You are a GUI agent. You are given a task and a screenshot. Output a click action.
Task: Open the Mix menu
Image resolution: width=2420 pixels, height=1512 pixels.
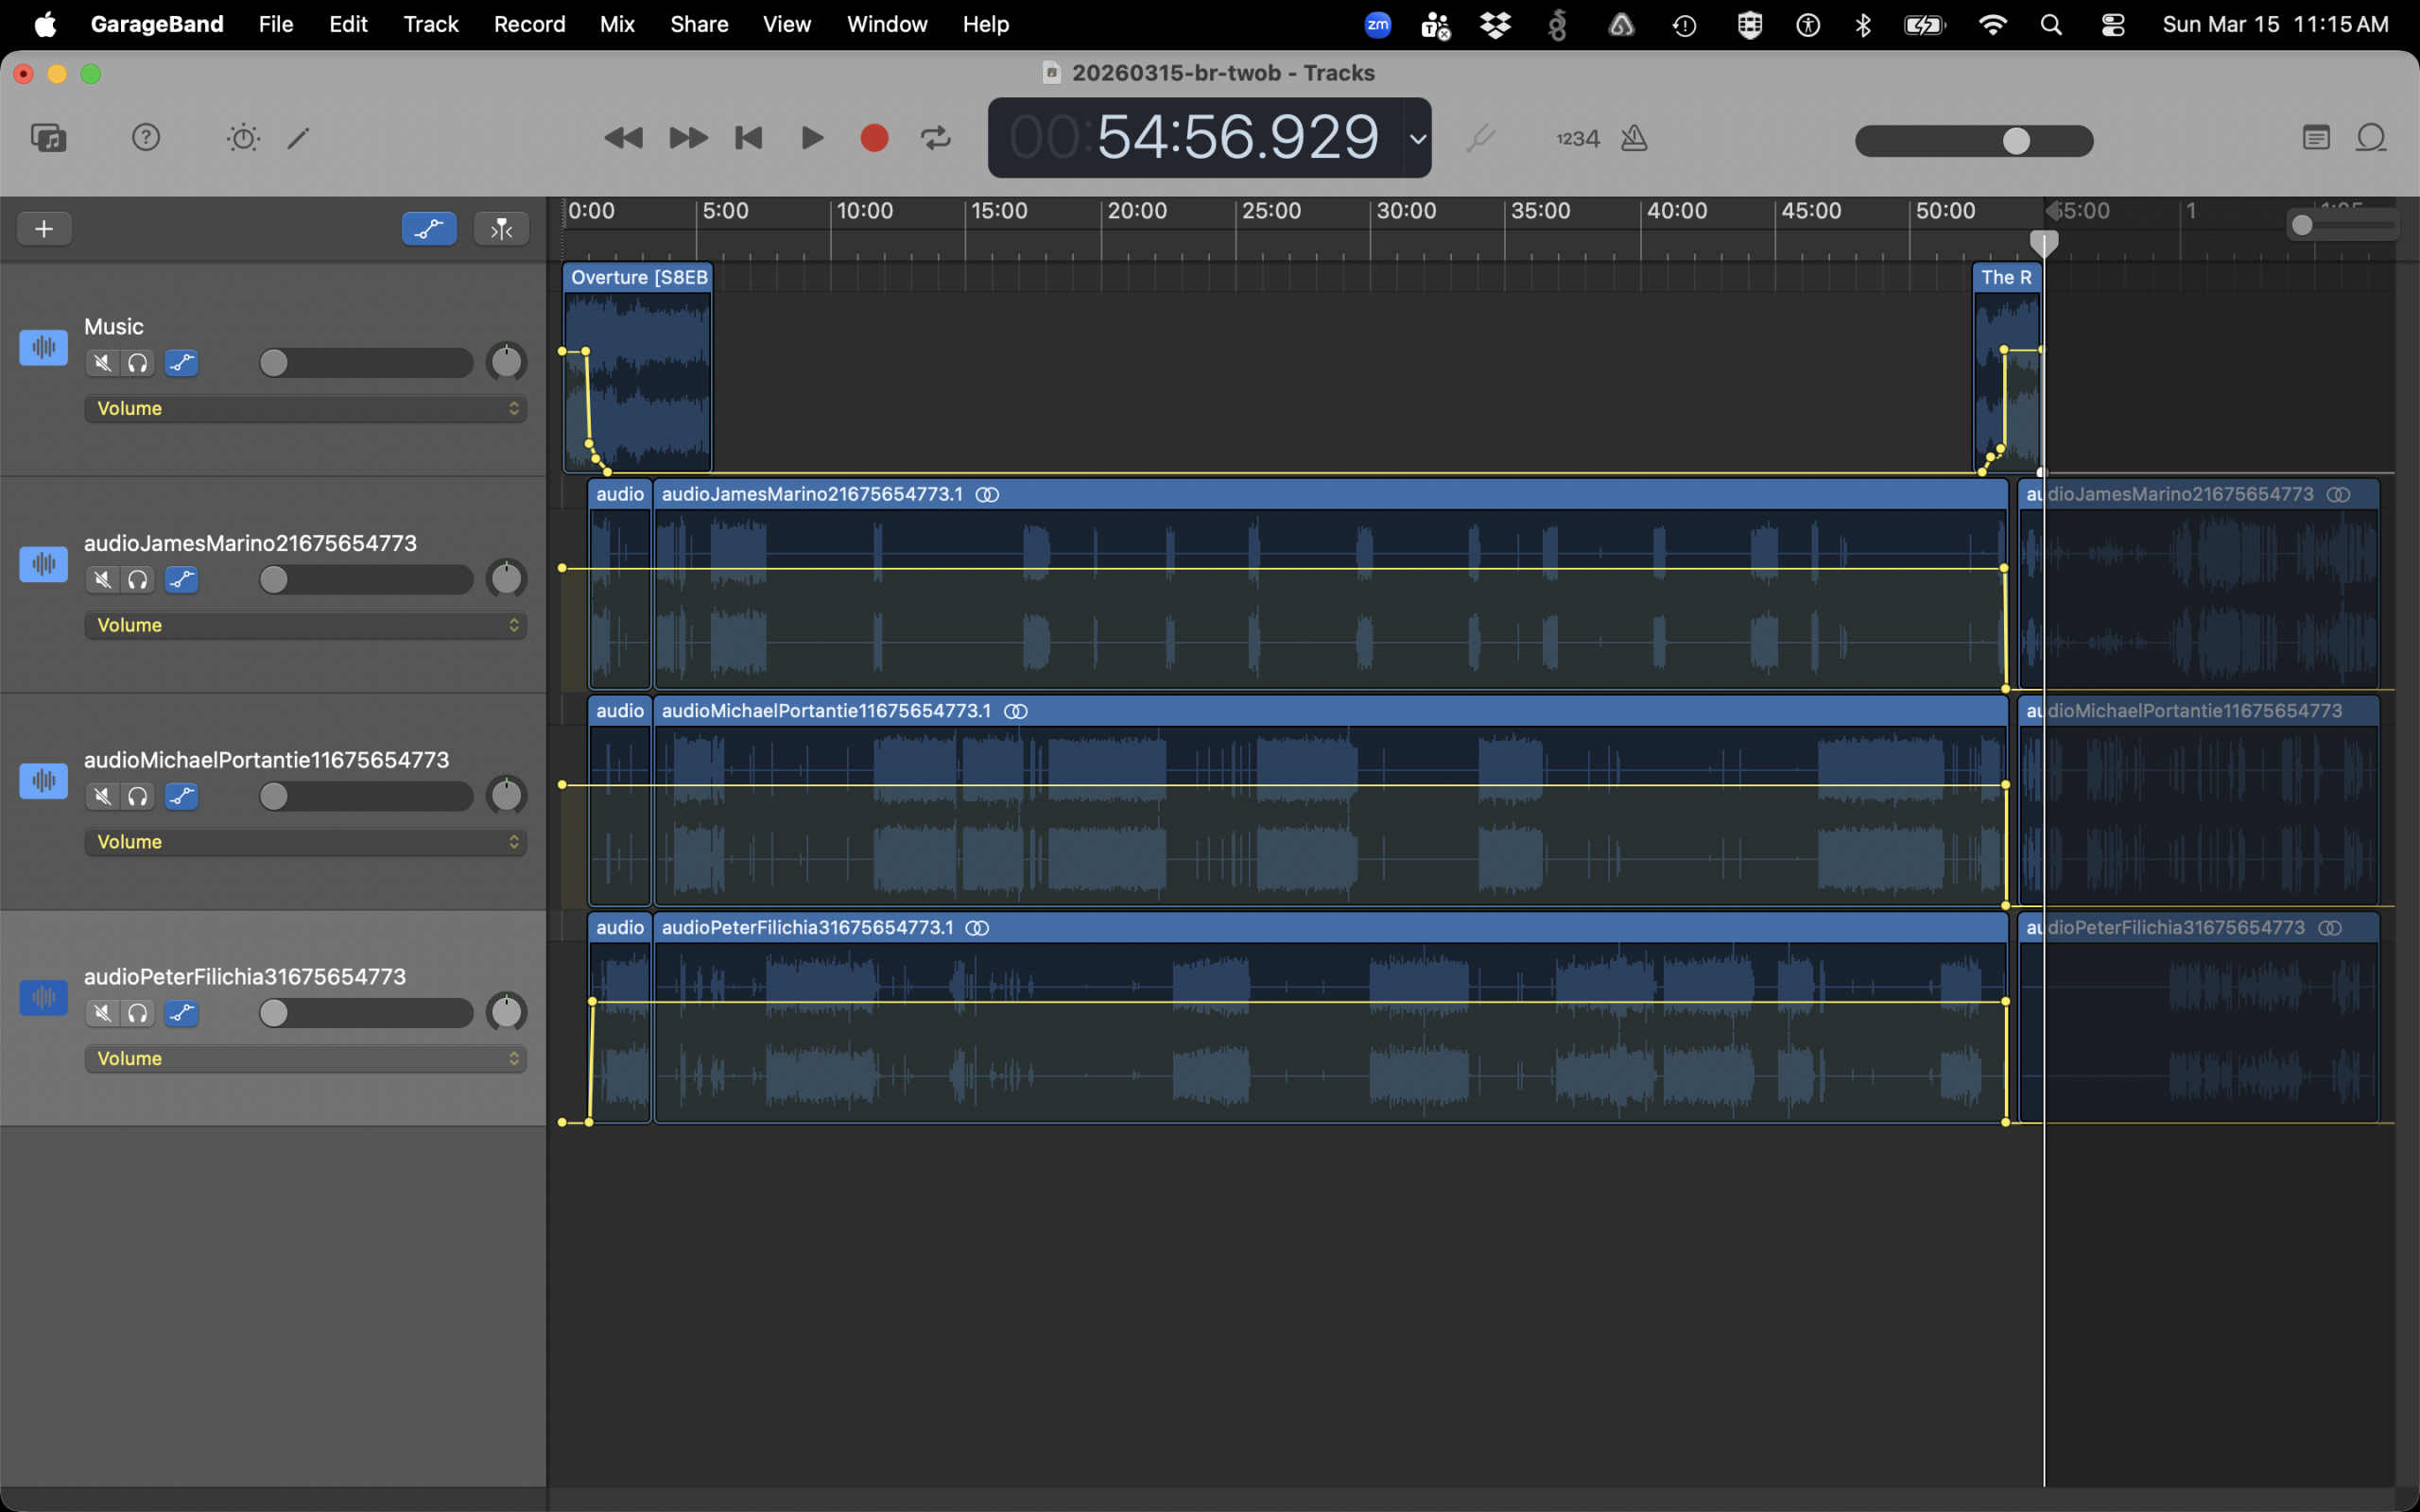[x=616, y=24]
